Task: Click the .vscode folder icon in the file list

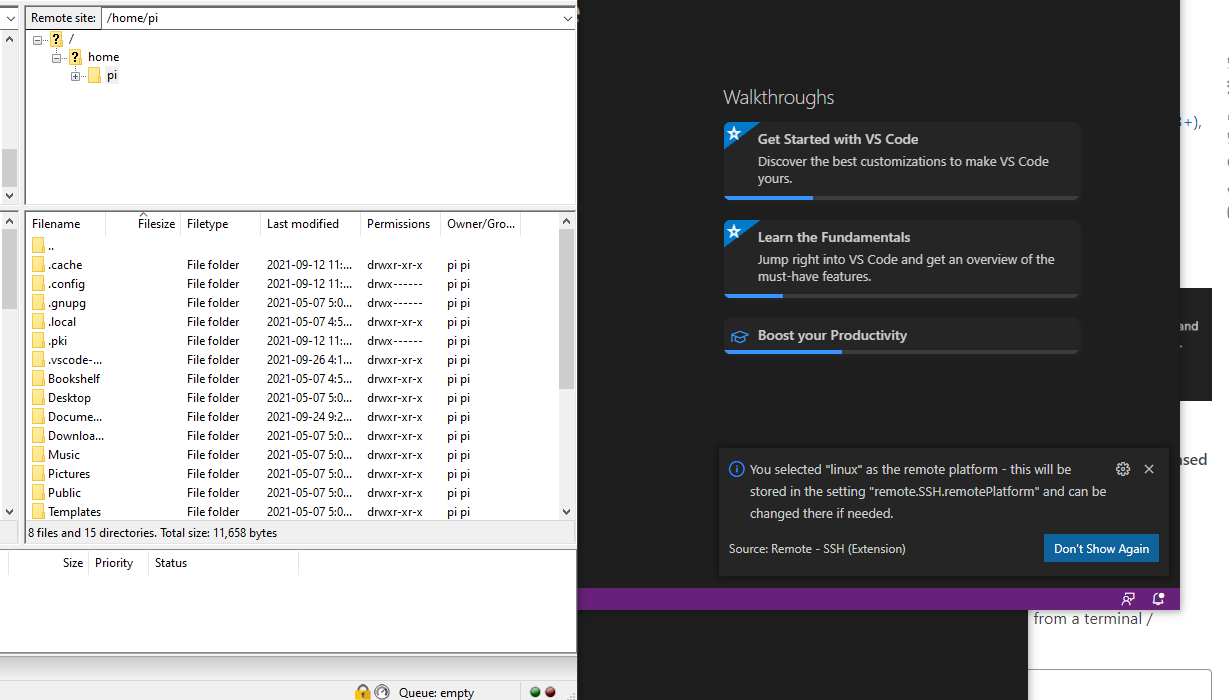Action: tap(39, 360)
